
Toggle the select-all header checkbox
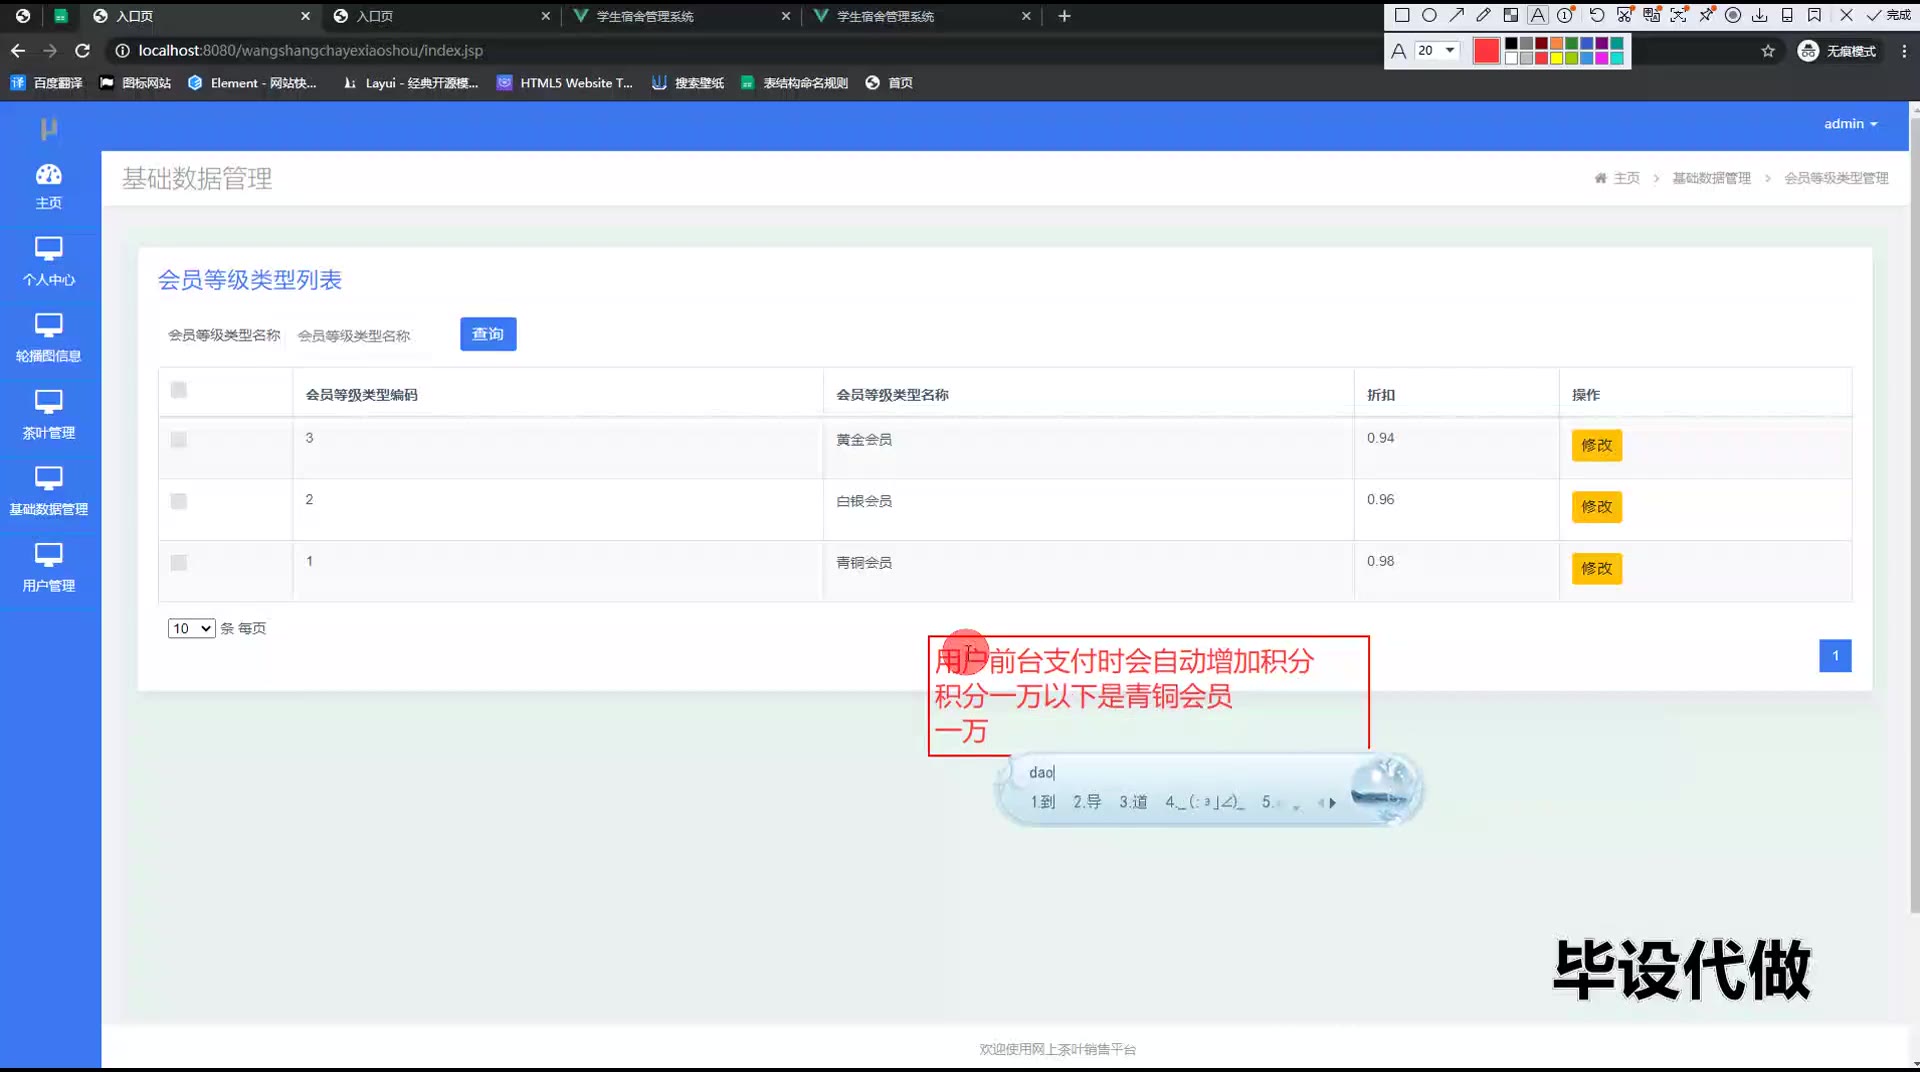click(179, 390)
